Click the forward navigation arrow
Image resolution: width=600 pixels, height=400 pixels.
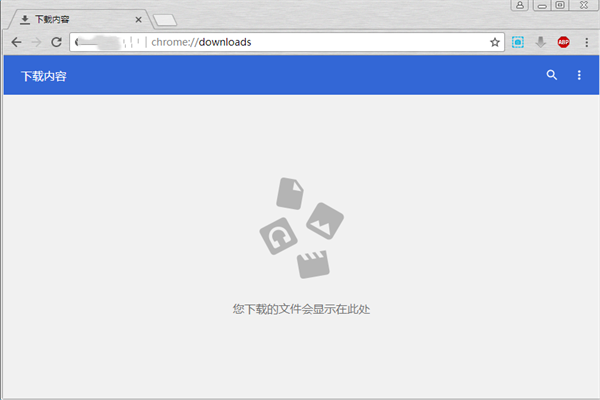click(36, 42)
